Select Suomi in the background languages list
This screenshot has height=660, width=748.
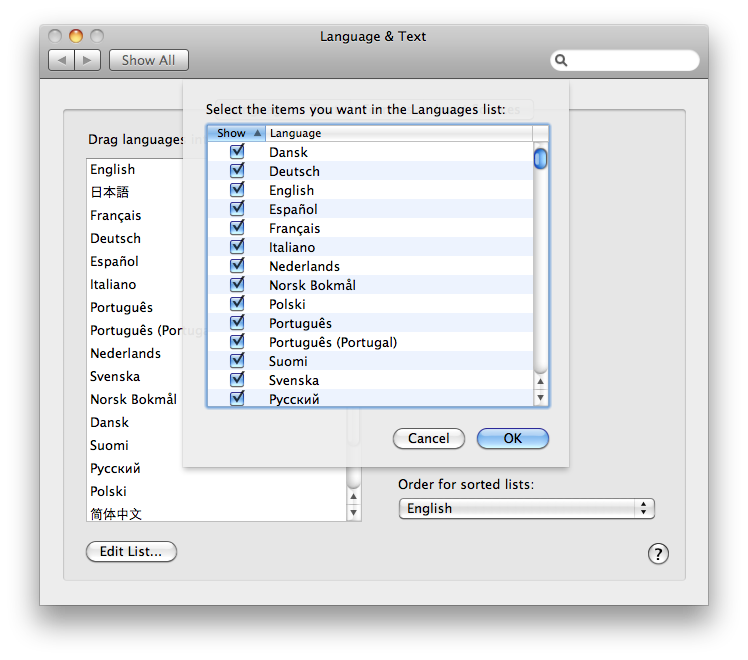109,445
